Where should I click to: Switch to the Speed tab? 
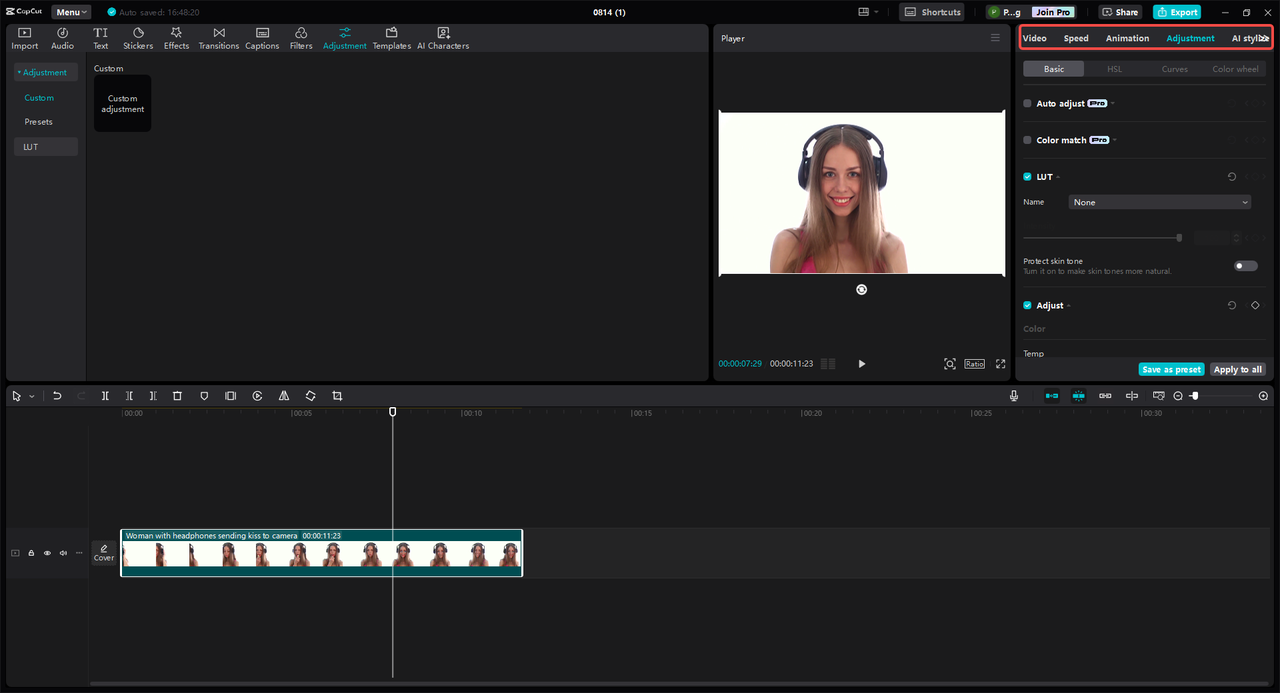1076,38
